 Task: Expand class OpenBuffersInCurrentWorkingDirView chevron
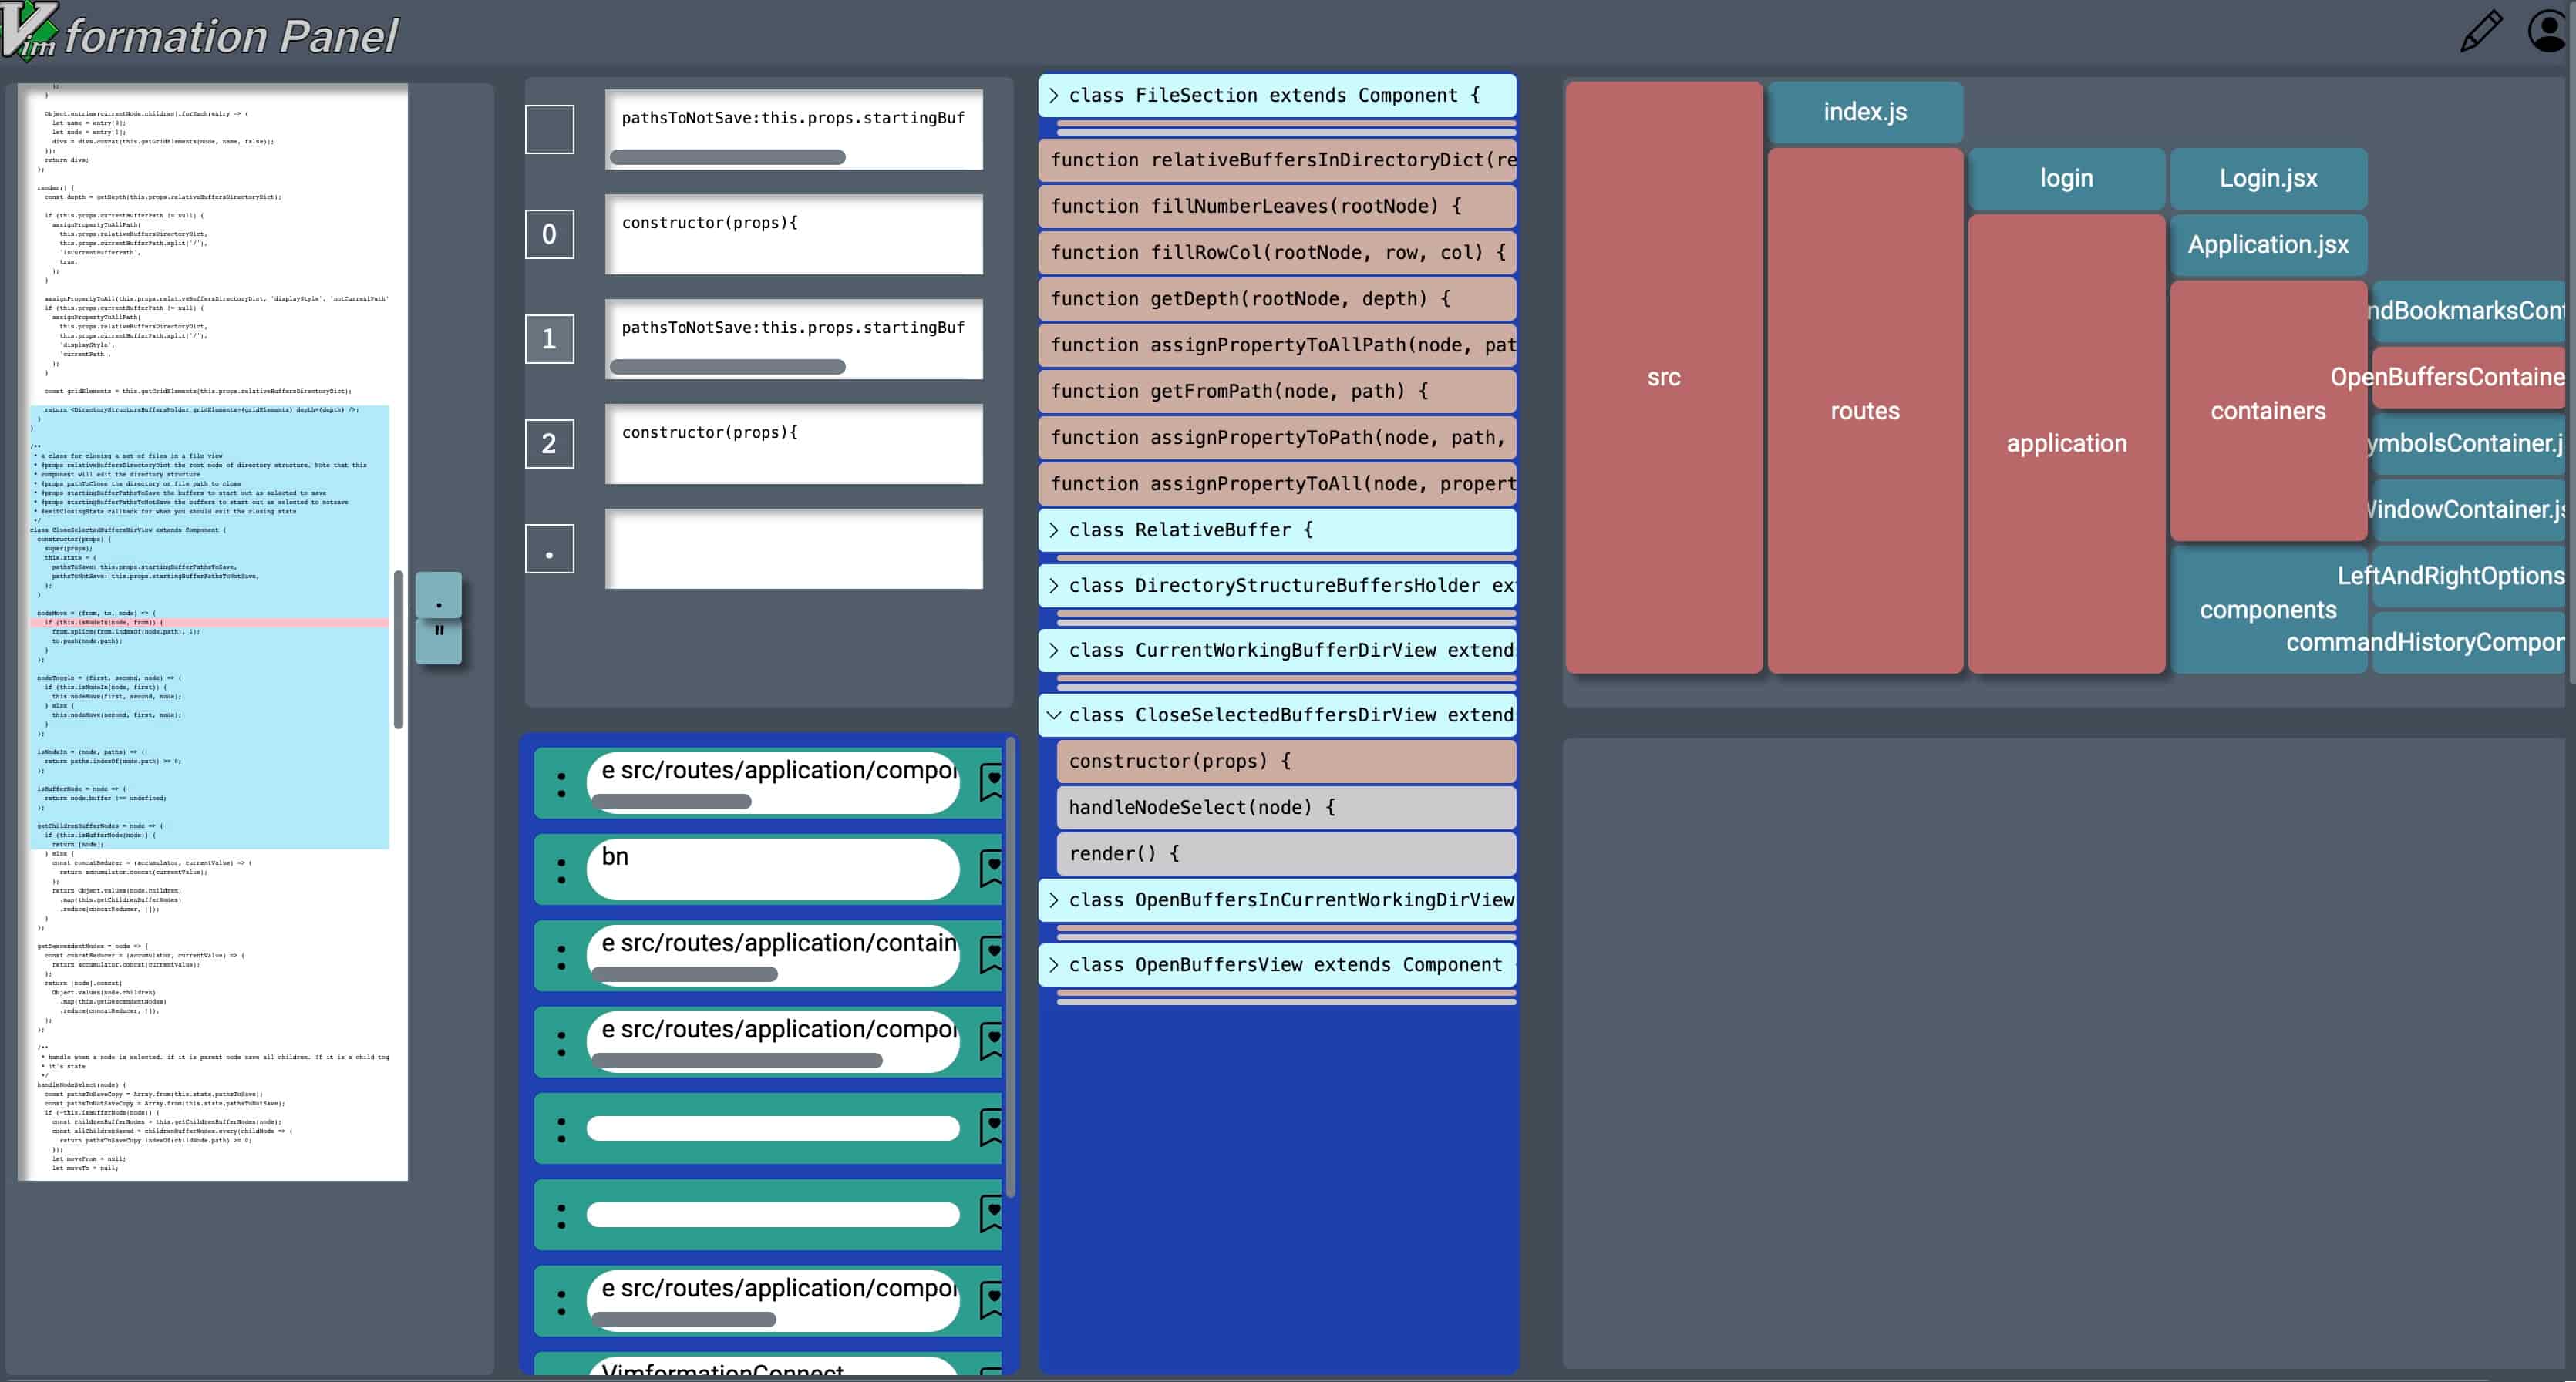(x=1053, y=900)
